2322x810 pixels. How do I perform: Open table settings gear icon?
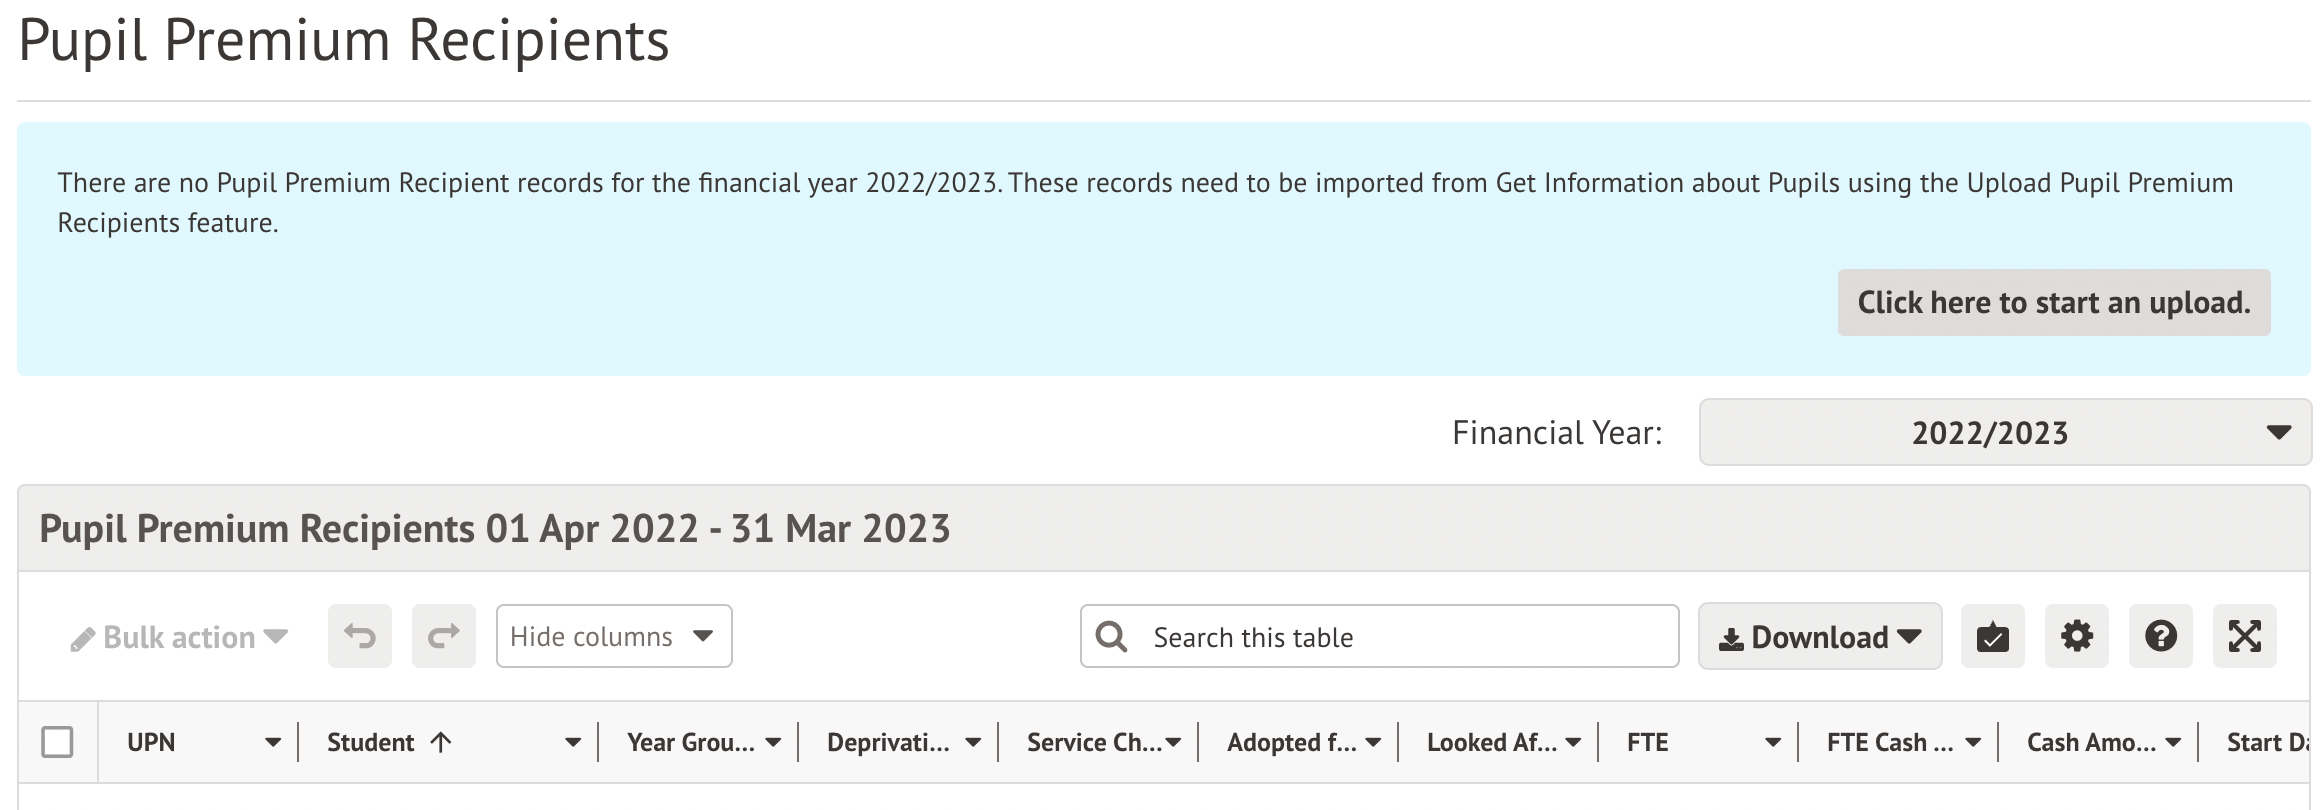pyautogui.click(x=2076, y=636)
